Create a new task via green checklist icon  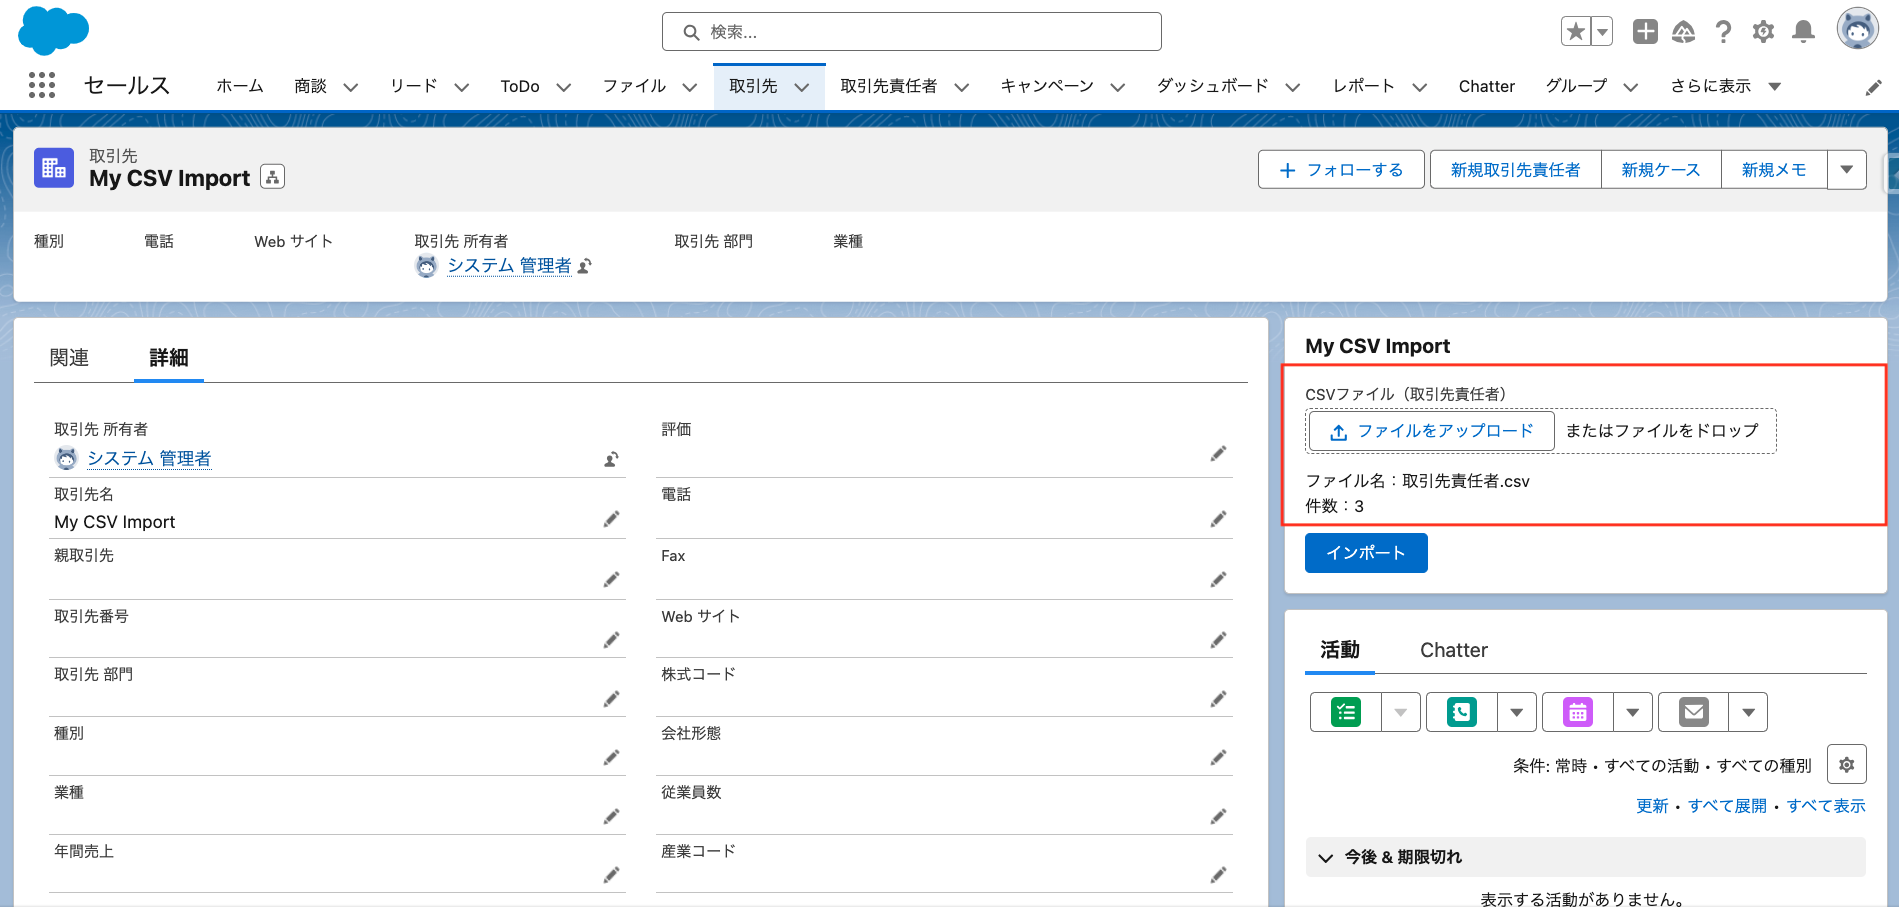(1345, 712)
